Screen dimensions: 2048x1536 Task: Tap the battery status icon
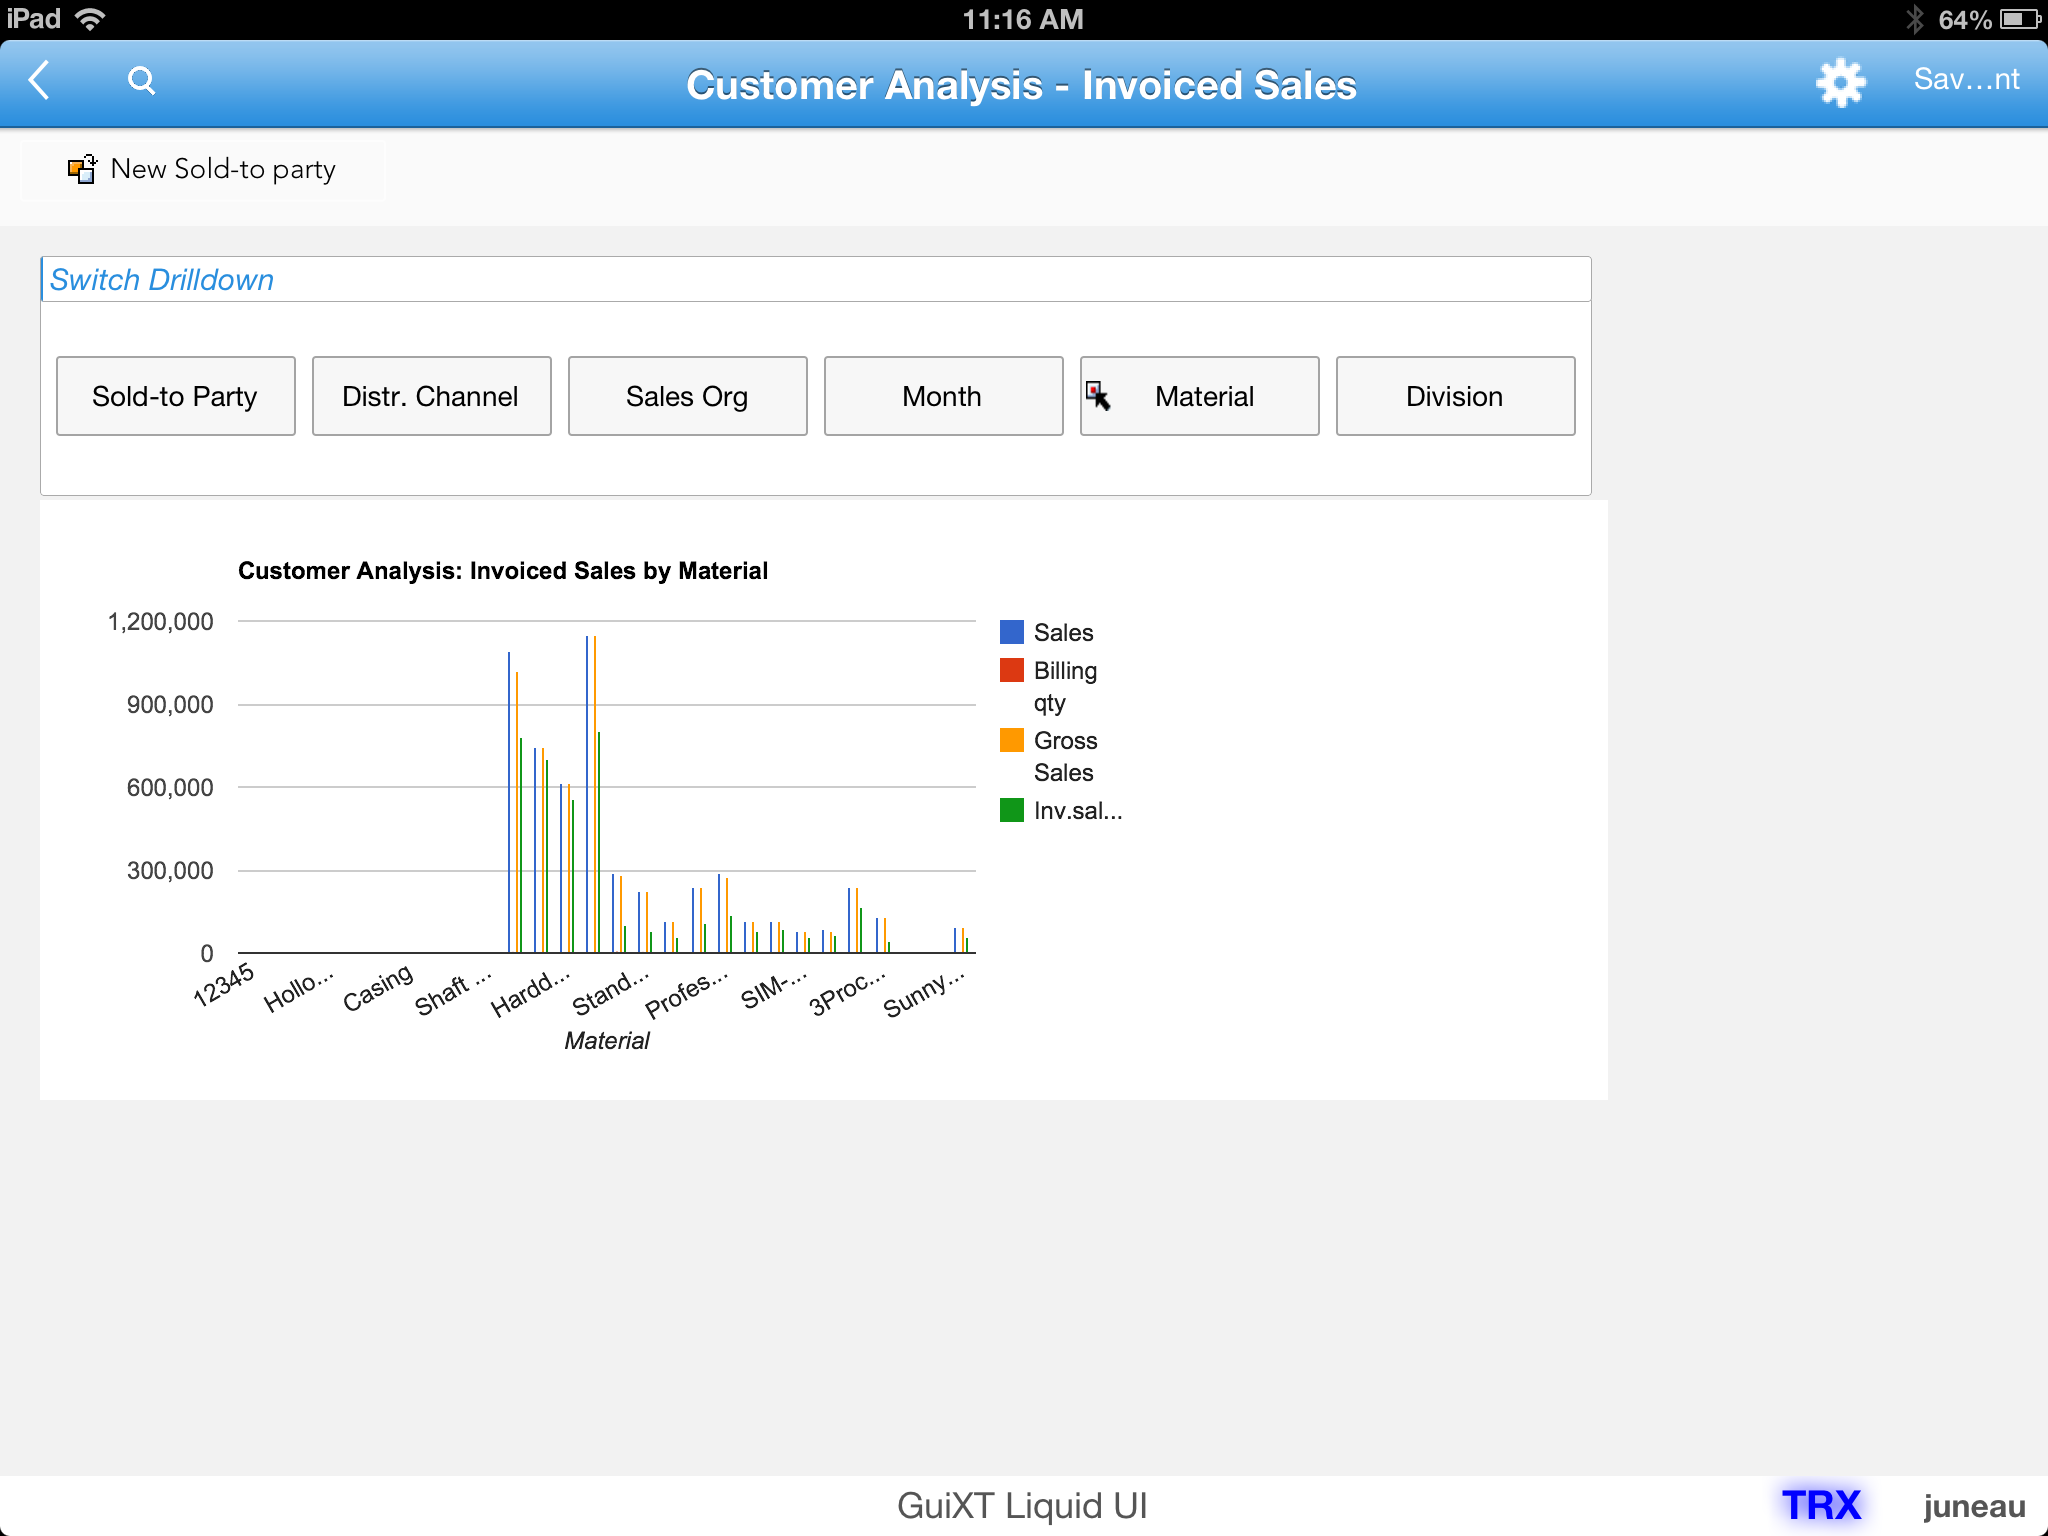pos(2019,19)
